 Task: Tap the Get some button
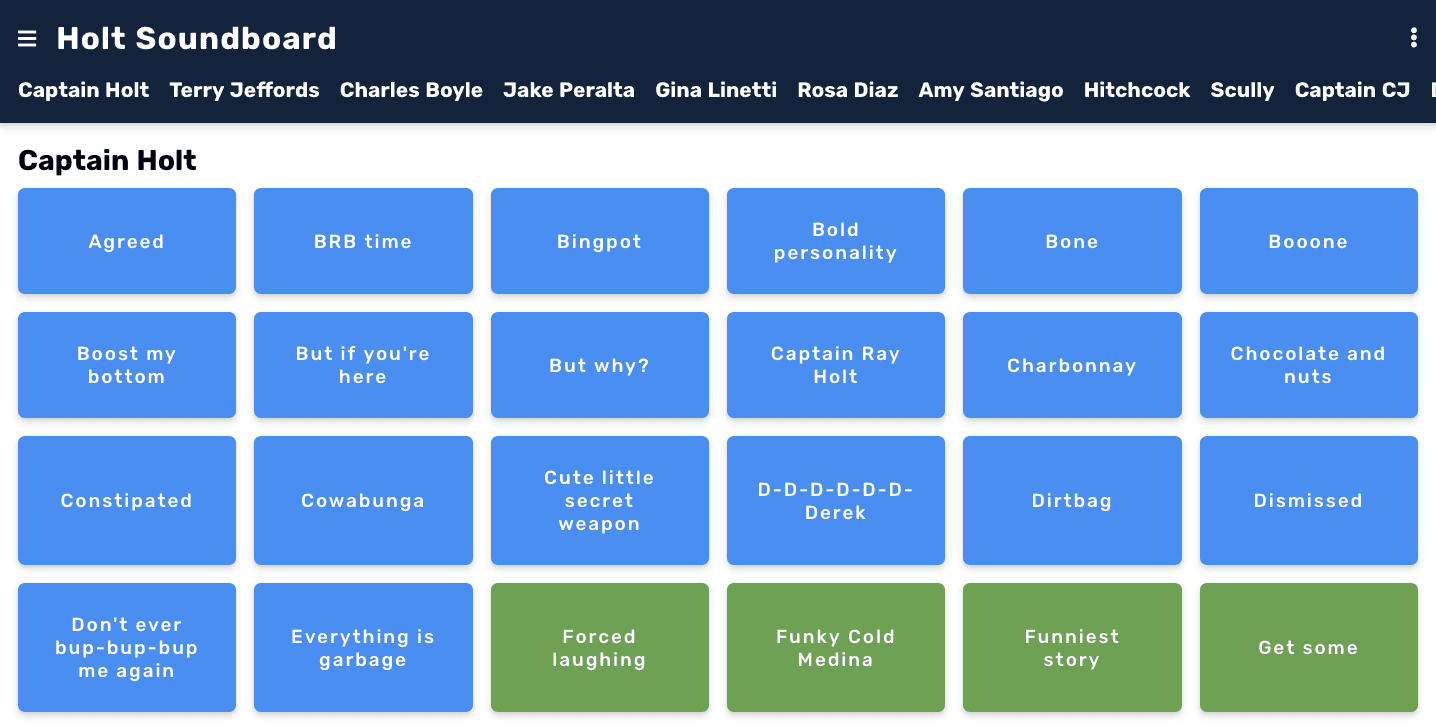point(1308,647)
